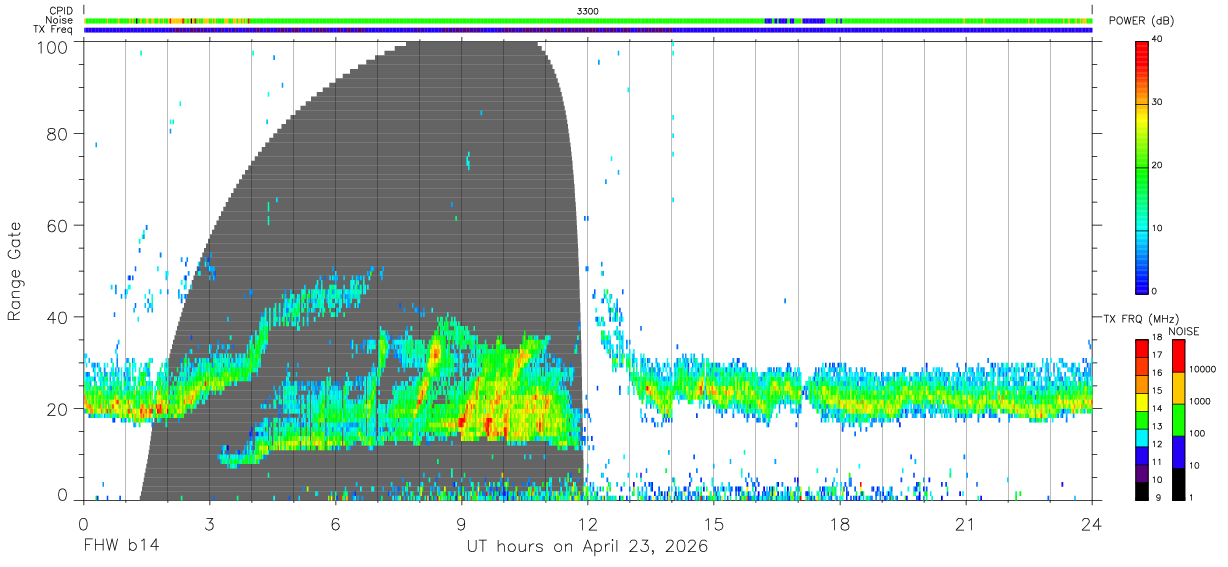The width and height of the screenshot is (1228, 567).
Task: Click the 14 label on the TX FRQ legend
Action: point(1157,408)
